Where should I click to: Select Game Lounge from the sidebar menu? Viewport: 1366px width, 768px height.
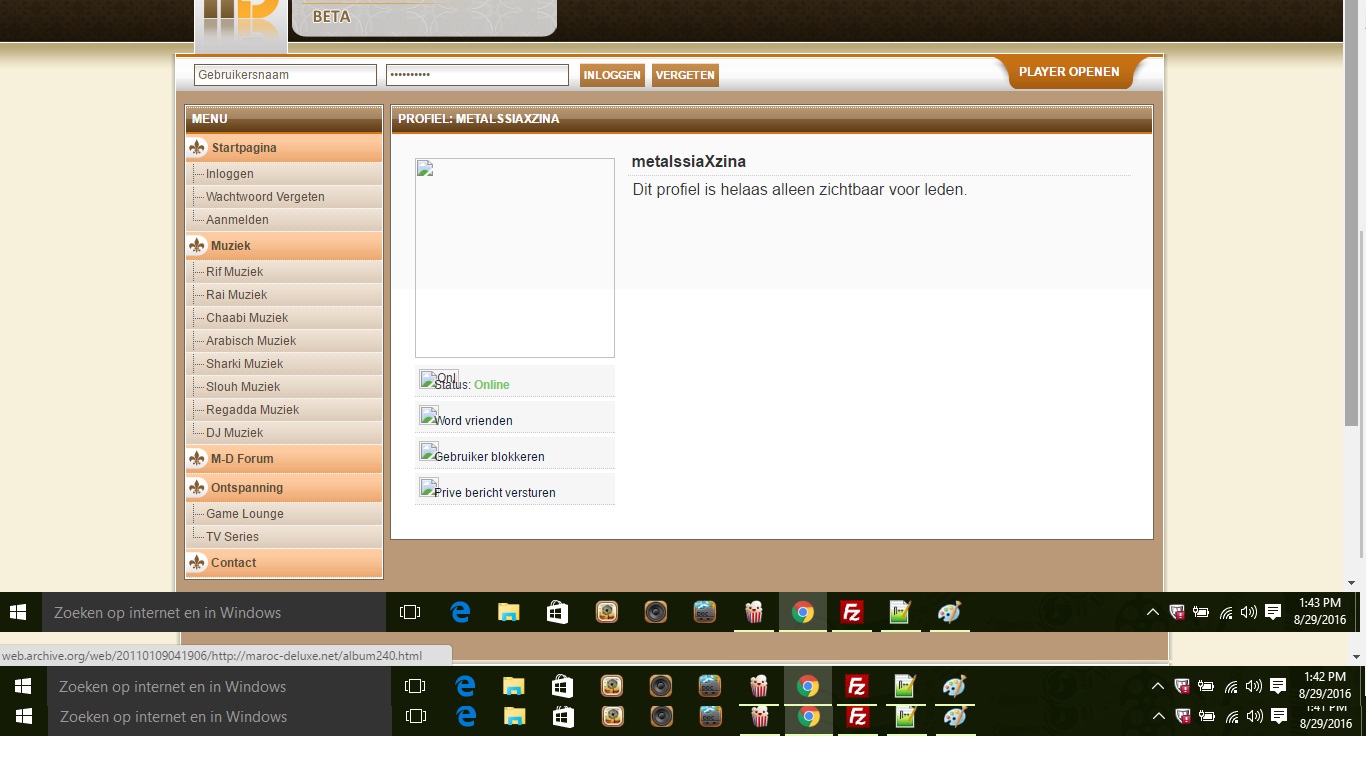click(245, 514)
